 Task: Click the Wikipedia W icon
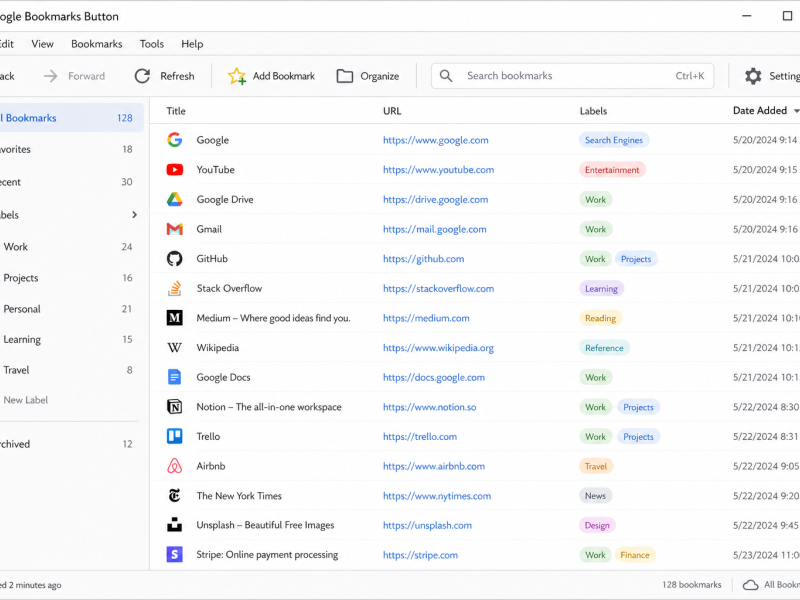coord(174,347)
